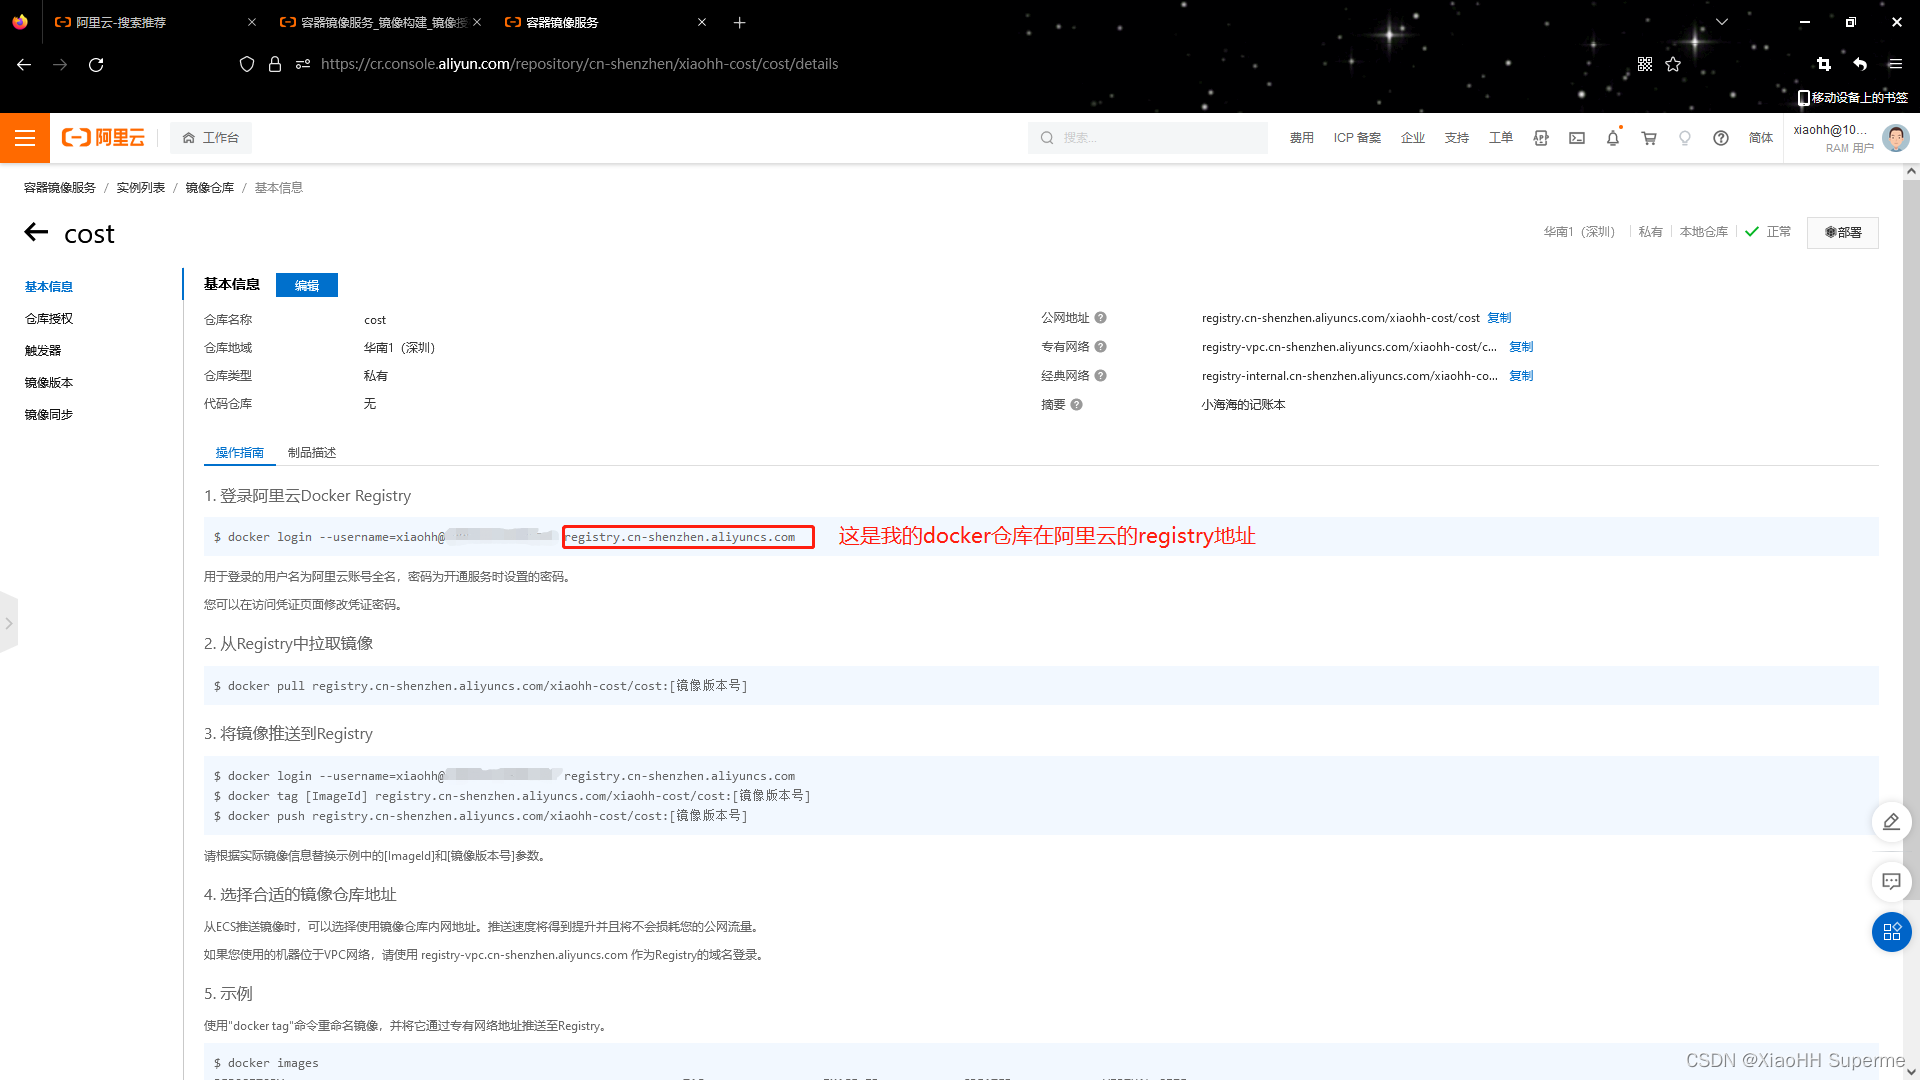Click the 编辑 edit button
1920x1080 pixels.
[x=307, y=285]
